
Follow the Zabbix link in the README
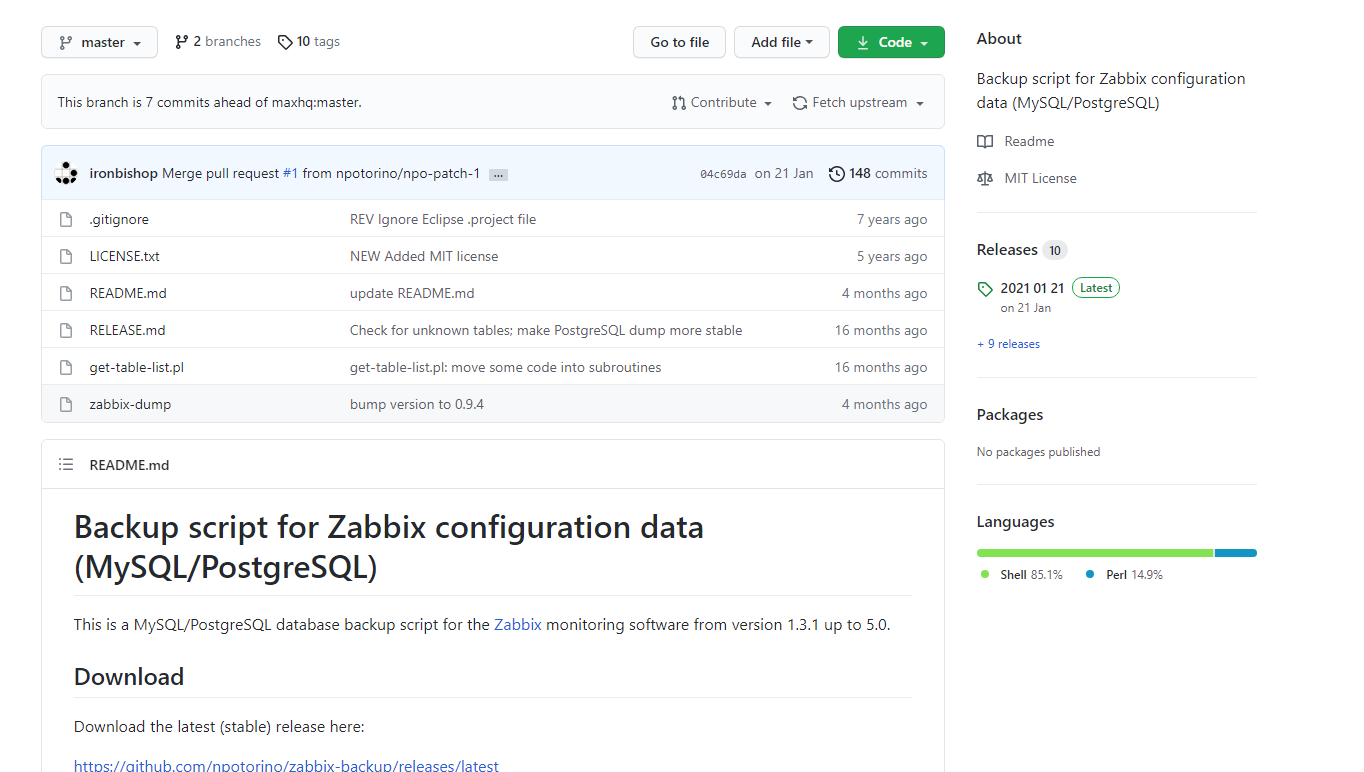(x=518, y=624)
